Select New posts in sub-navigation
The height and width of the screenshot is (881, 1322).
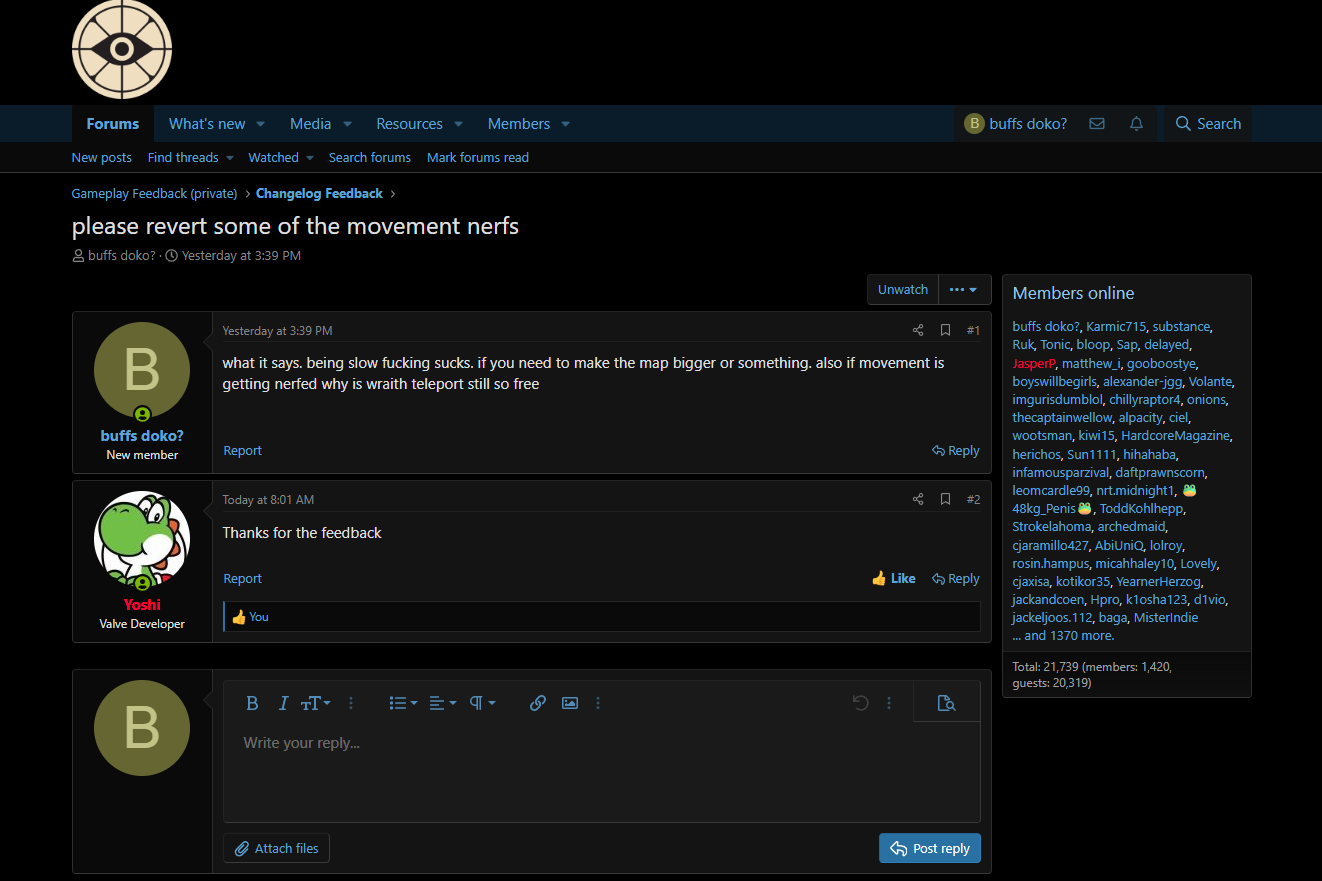click(x=101, y=158)
